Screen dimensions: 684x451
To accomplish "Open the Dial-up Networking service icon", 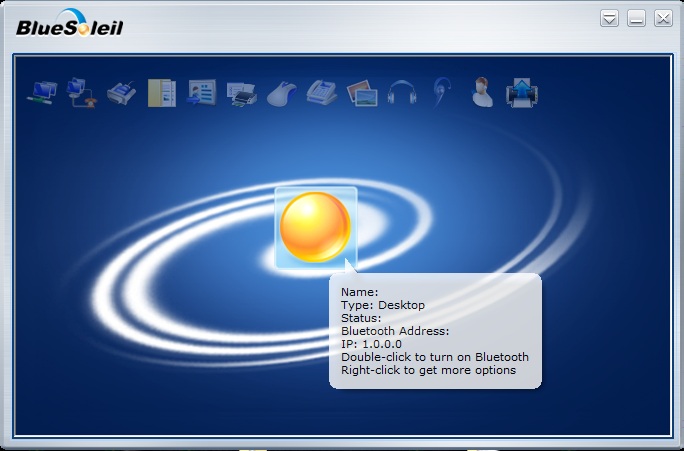I will (x=82, y=92).
